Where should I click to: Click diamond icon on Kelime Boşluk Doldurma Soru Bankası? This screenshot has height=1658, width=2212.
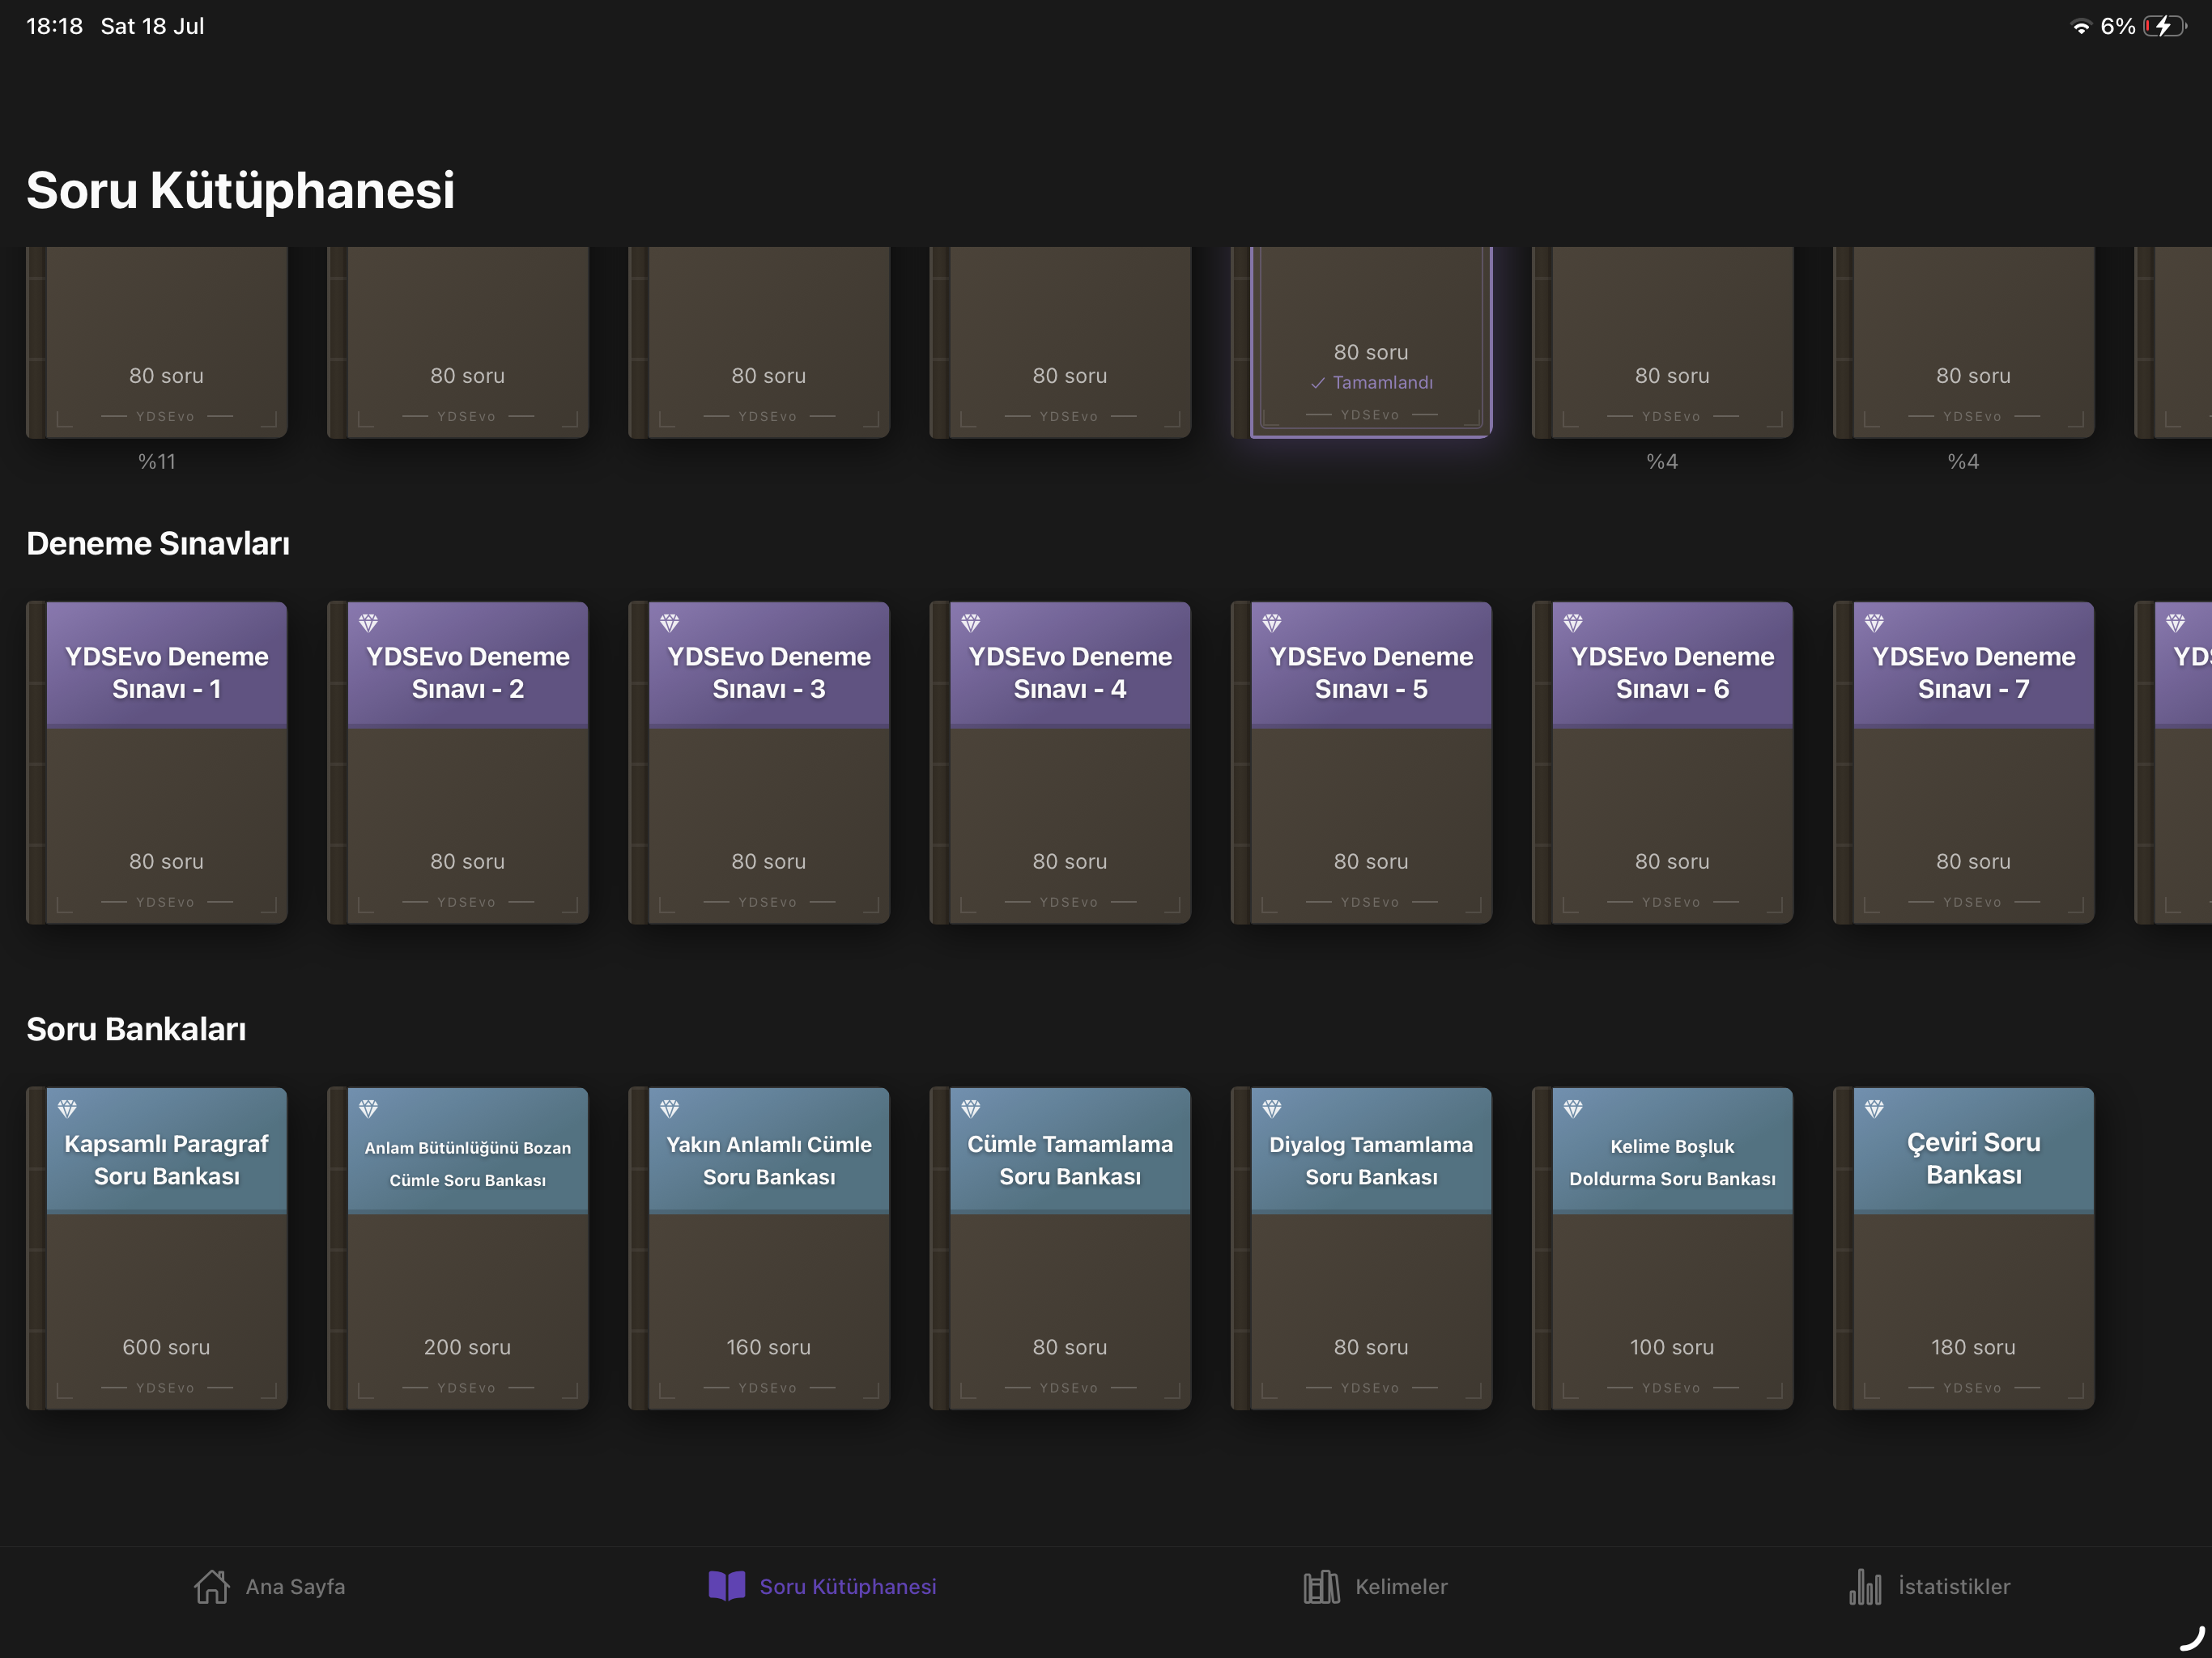pos(1572,1108)
